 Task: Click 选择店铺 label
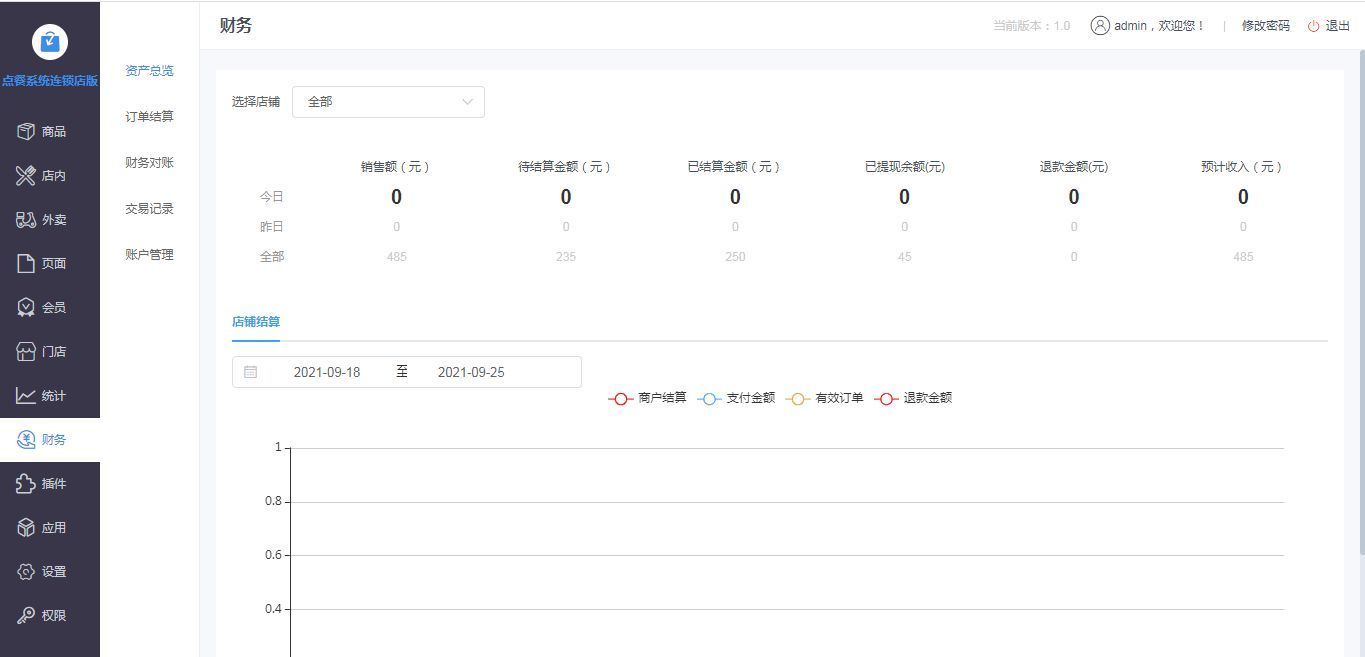(256, 102)
